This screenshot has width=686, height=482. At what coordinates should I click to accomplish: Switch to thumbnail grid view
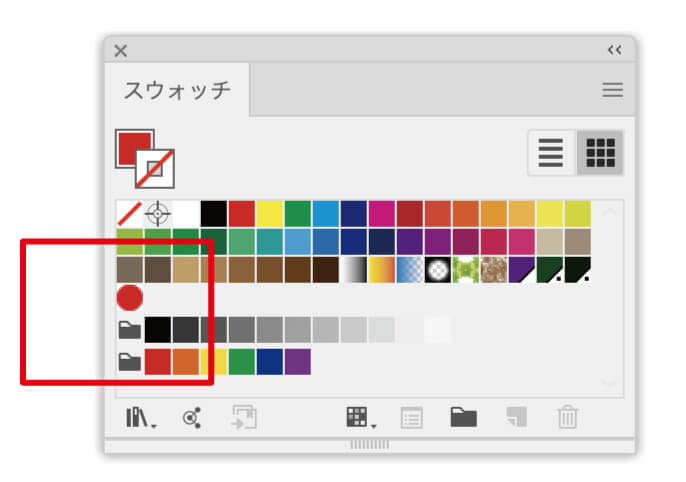(600, 152)
